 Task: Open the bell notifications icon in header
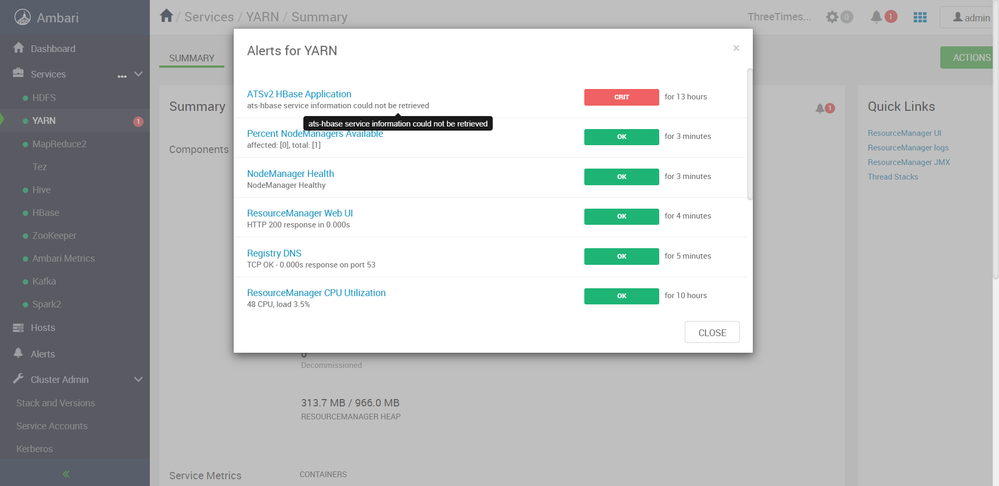[877, 17]
